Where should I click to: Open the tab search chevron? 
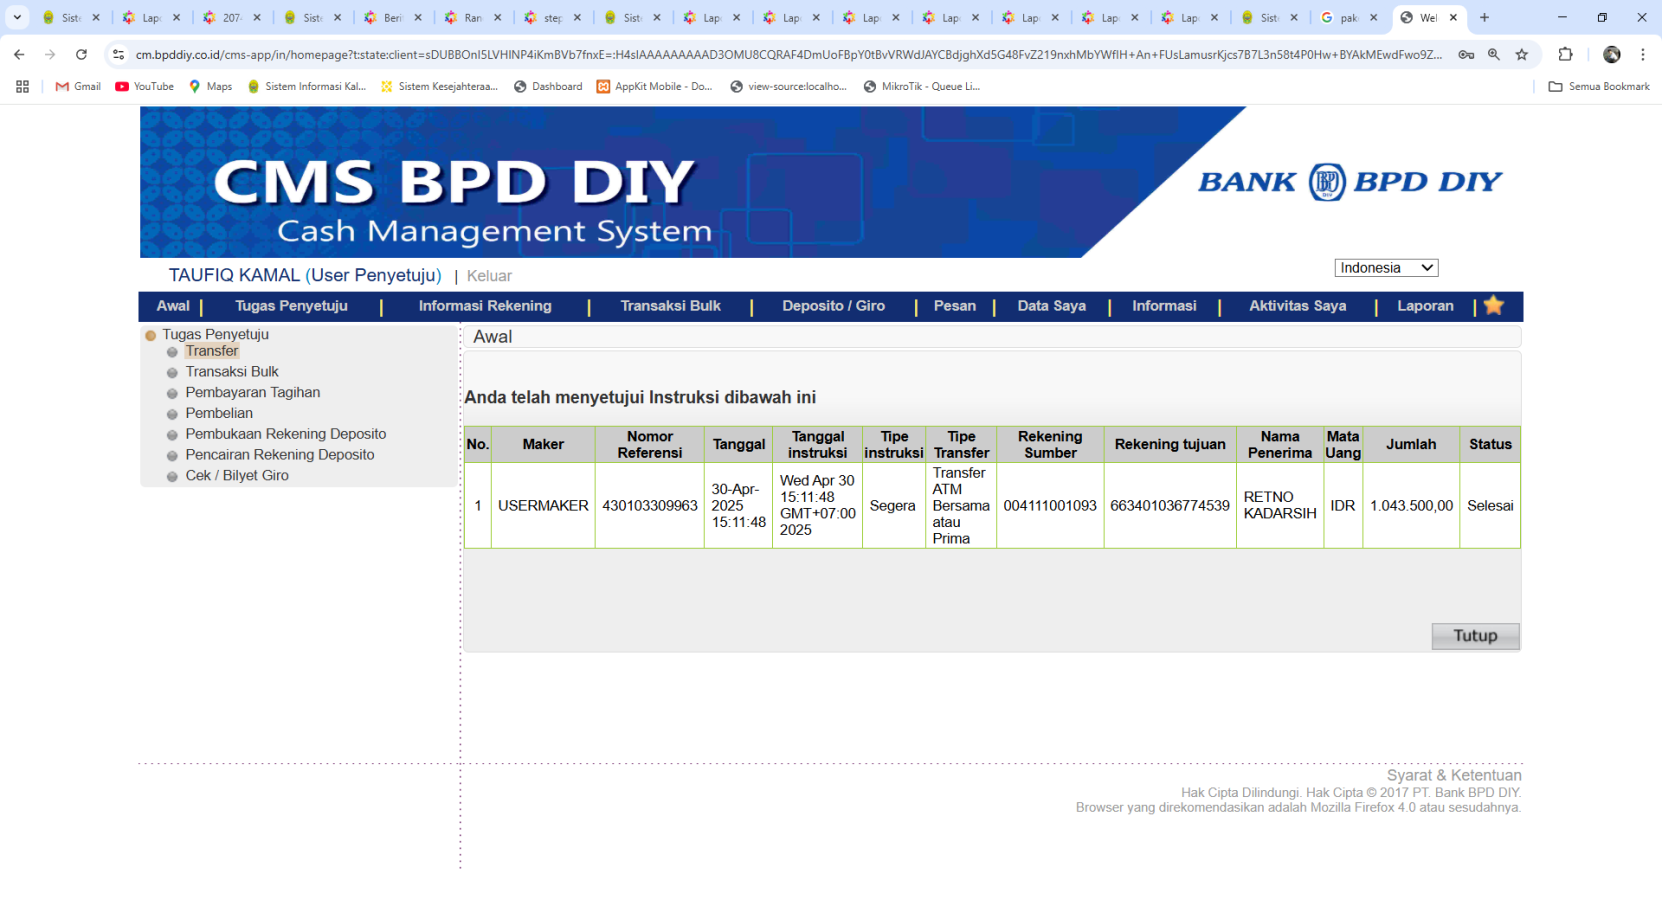(x=17, y=17)
